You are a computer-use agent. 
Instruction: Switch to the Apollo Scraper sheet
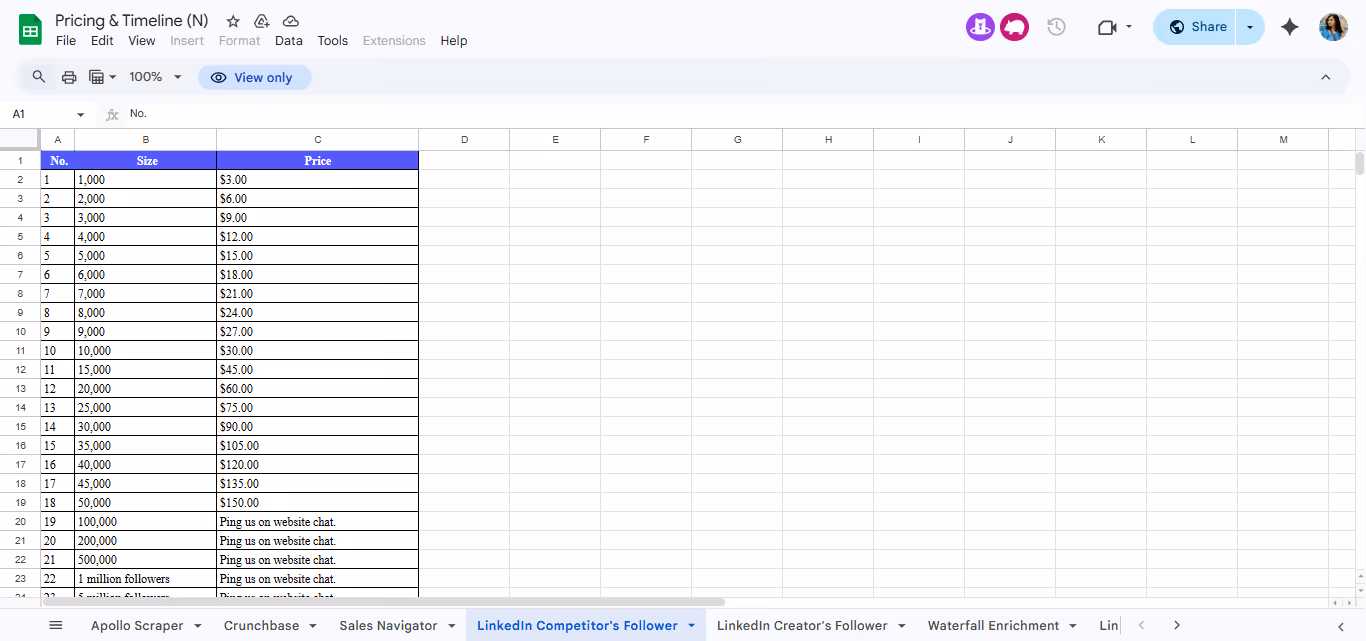coord(137,626)
